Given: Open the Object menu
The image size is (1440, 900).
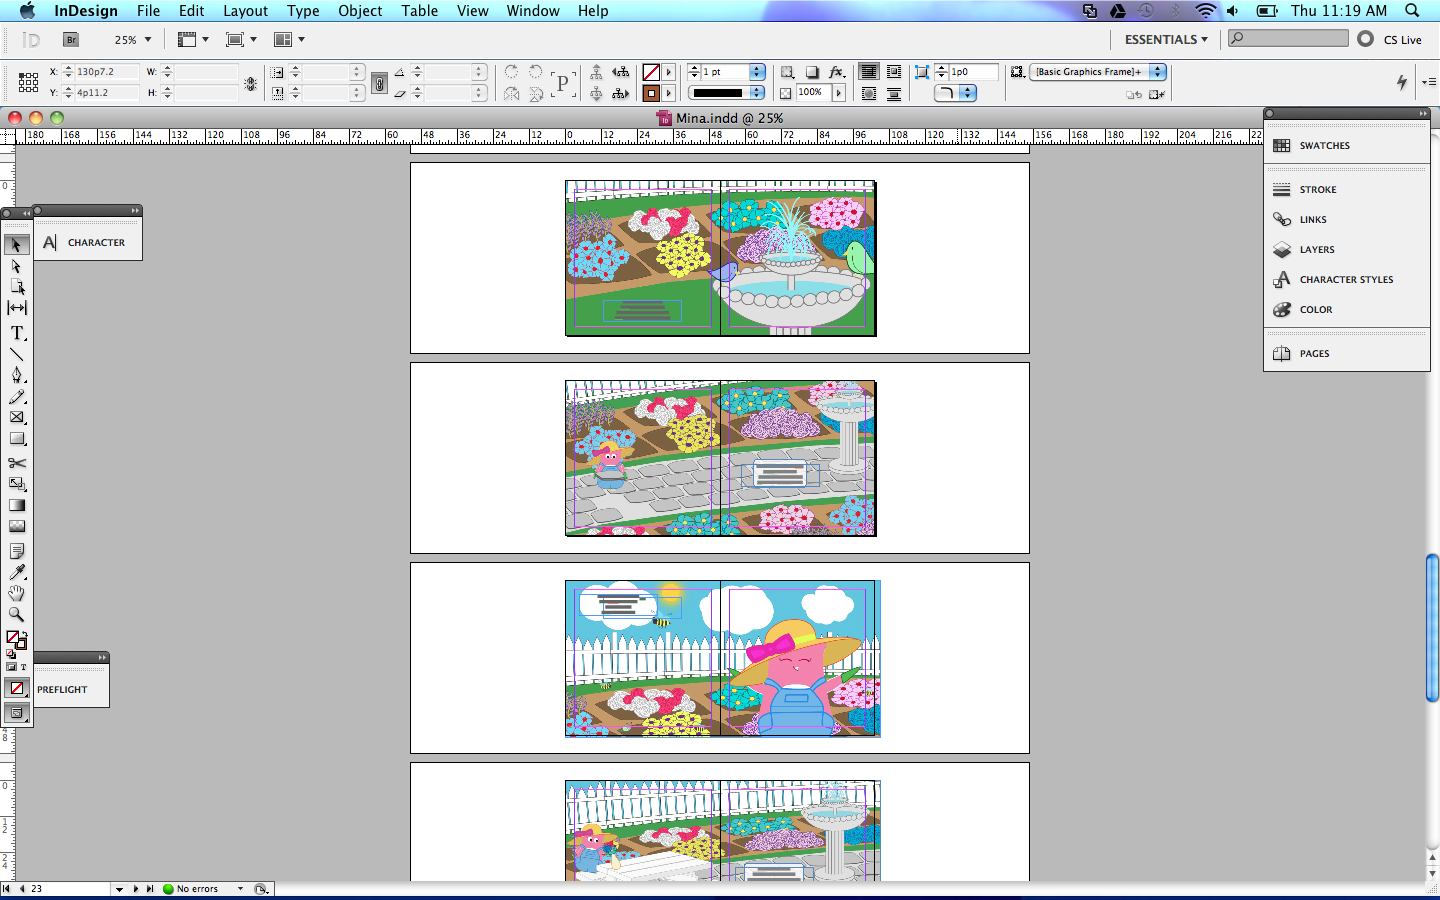Looking at the screenshot, I should pos(360,11).
